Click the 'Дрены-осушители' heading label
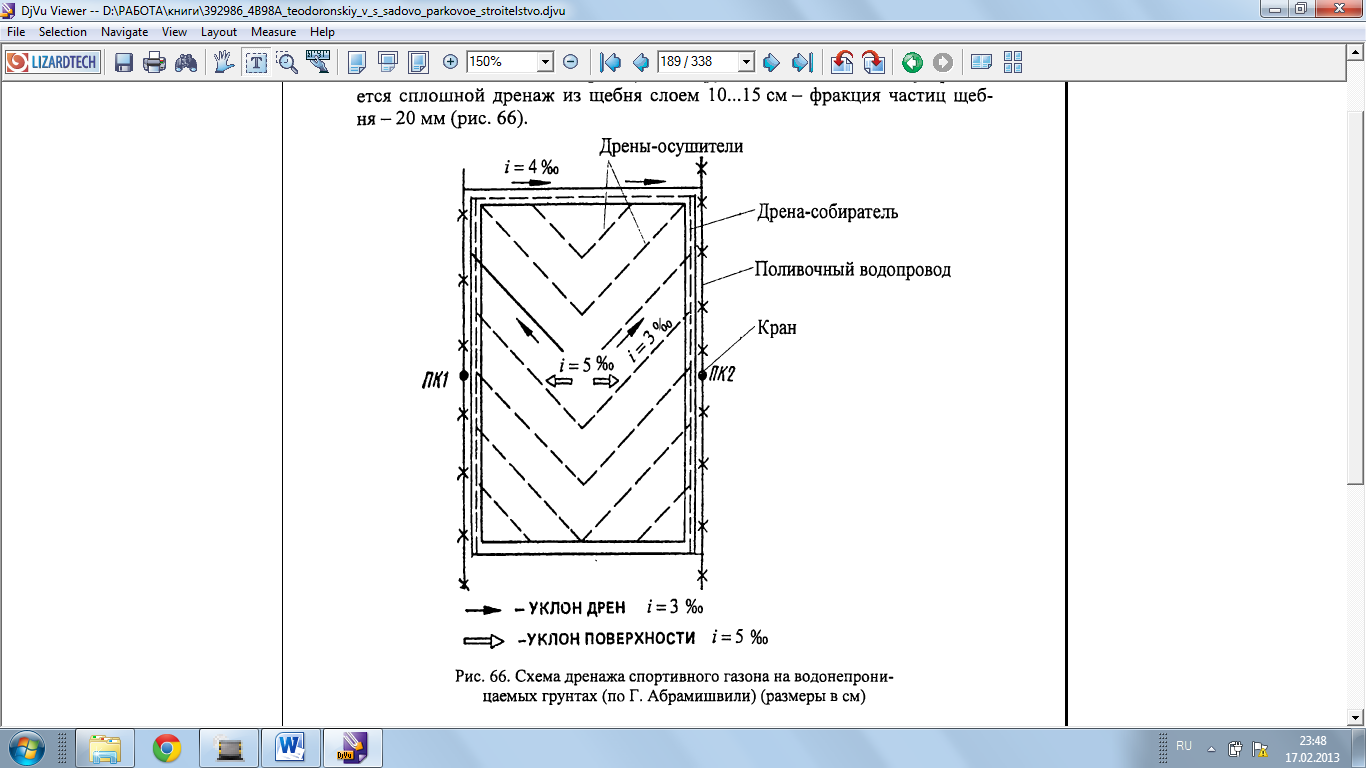The height and width of the screenshot is (768, 1366). [x=671, y=146]
